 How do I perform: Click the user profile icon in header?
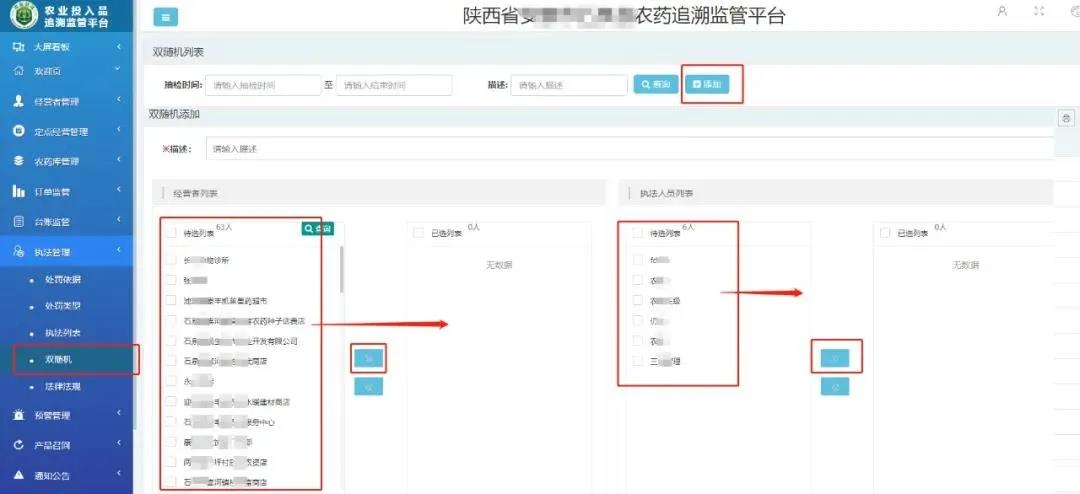point(1003,11)
